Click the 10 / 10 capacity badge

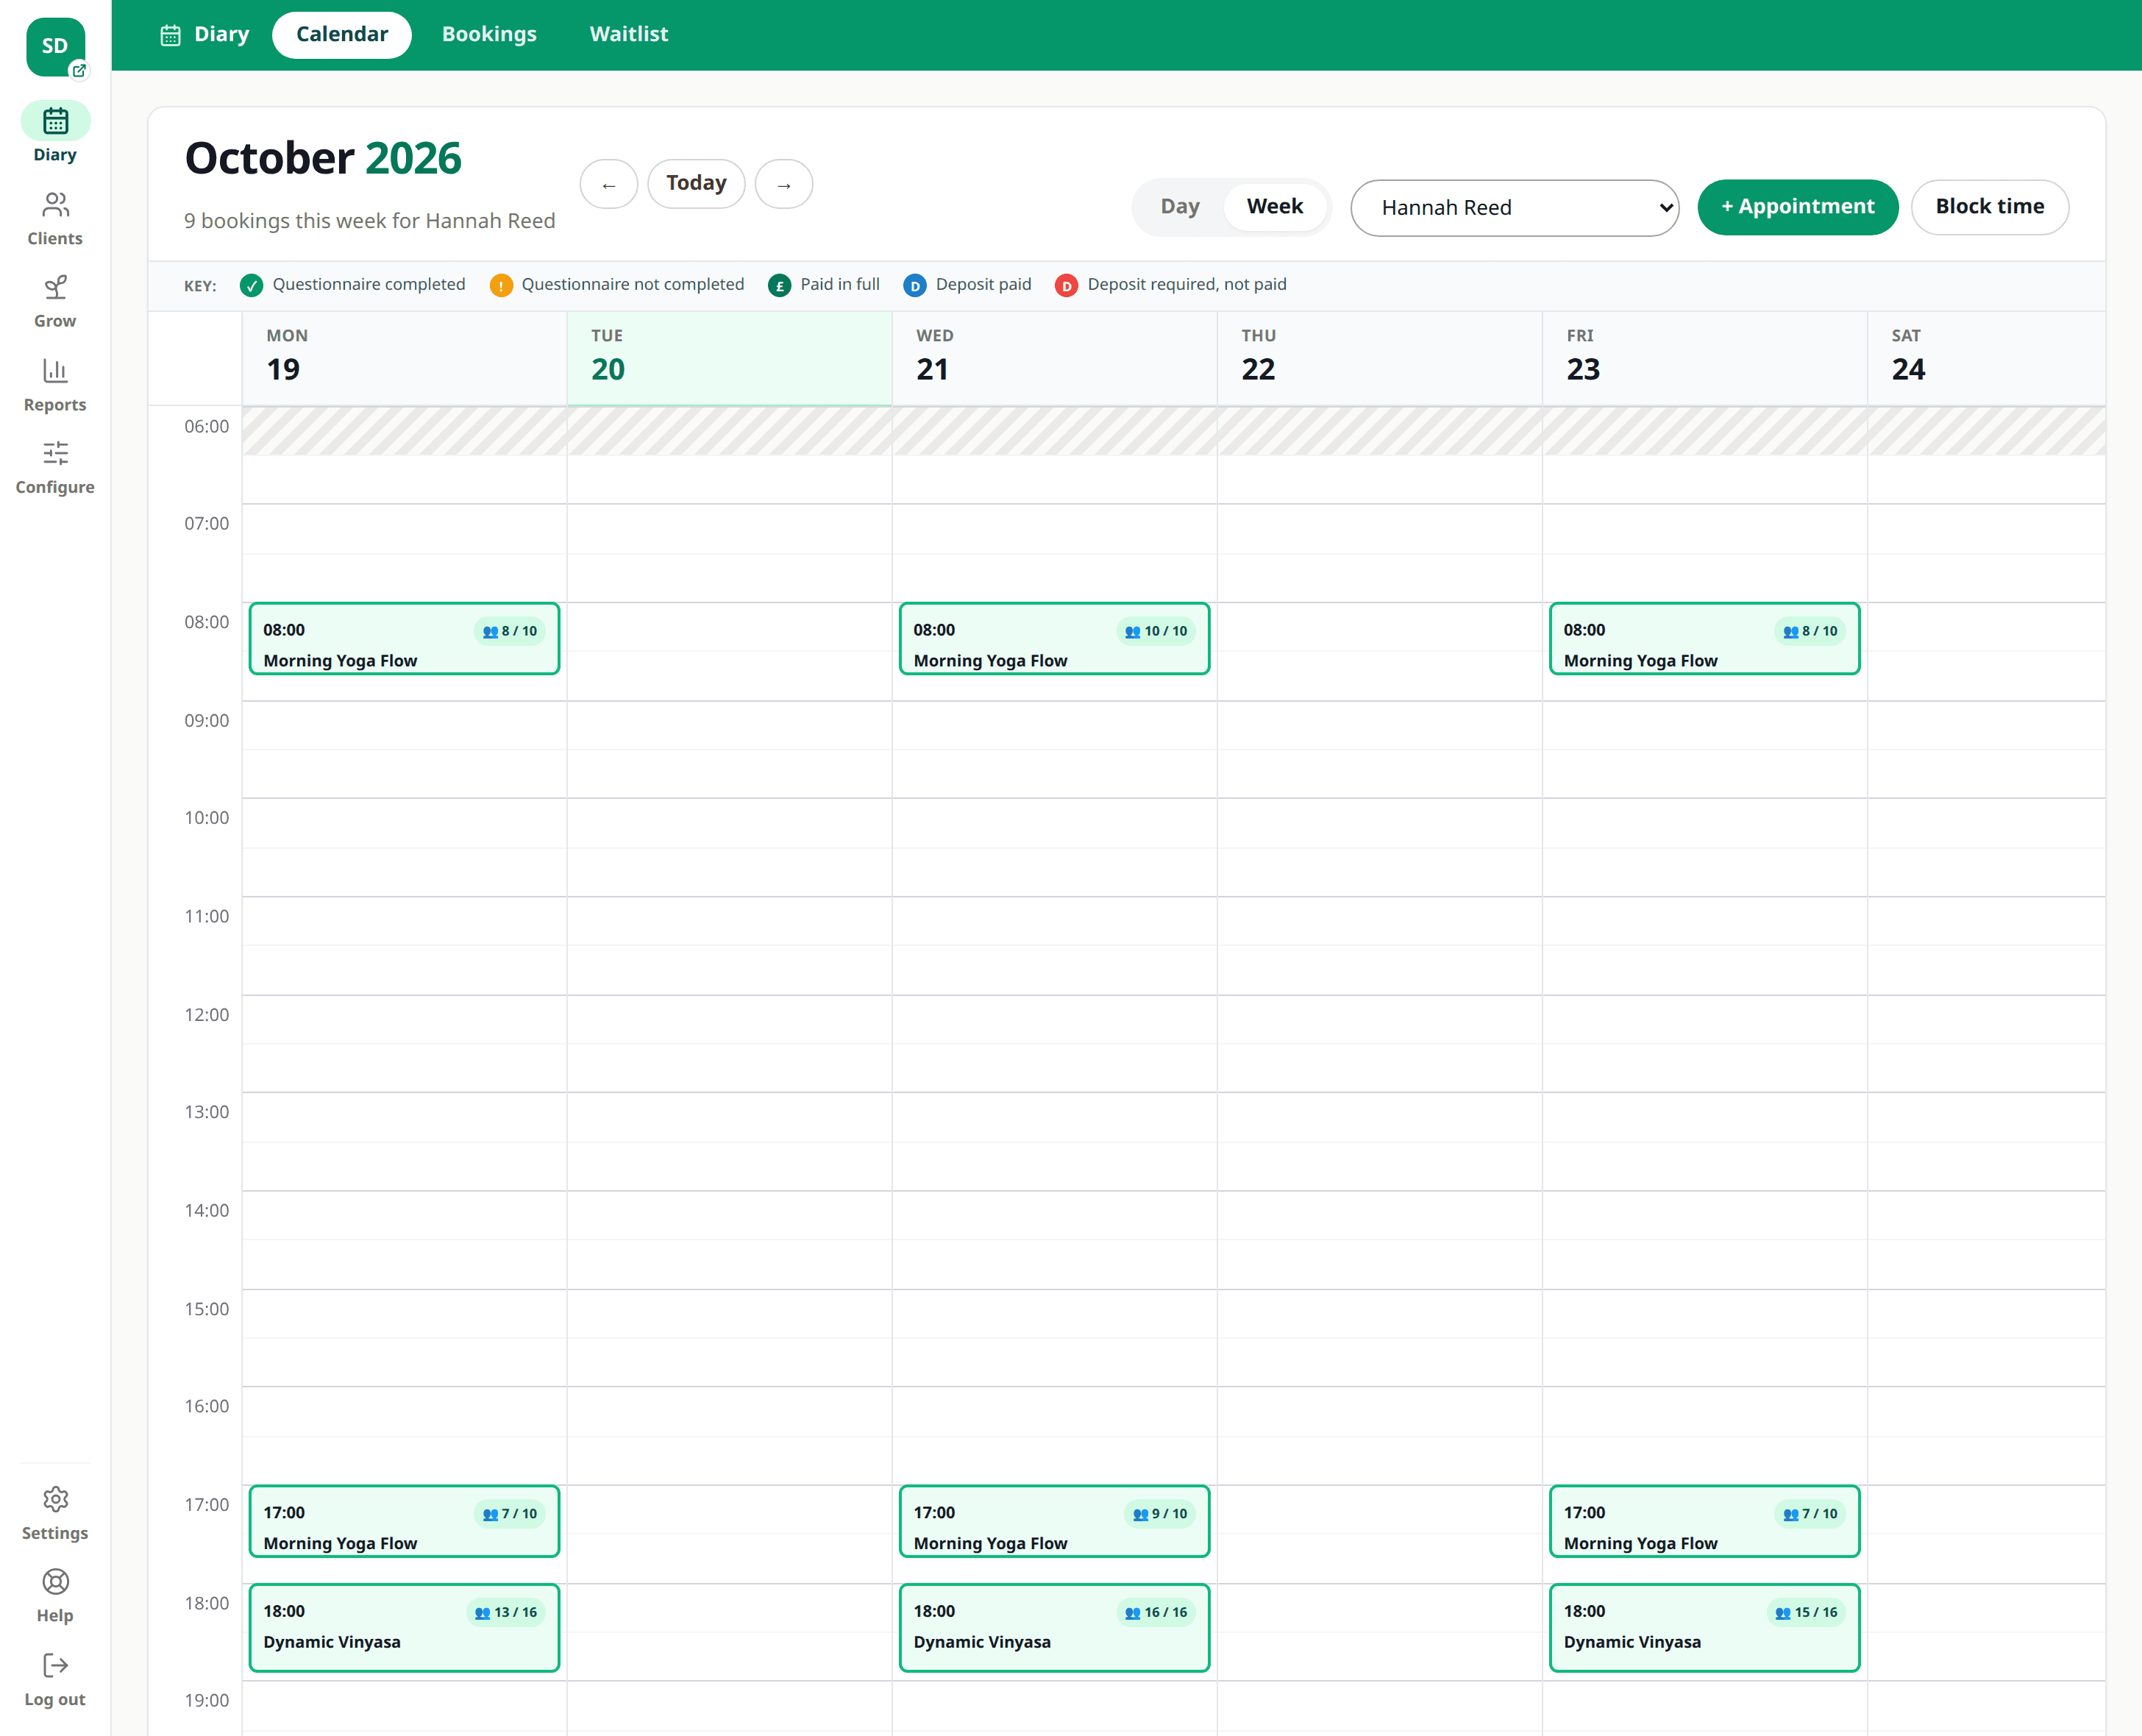[1156, 632]
